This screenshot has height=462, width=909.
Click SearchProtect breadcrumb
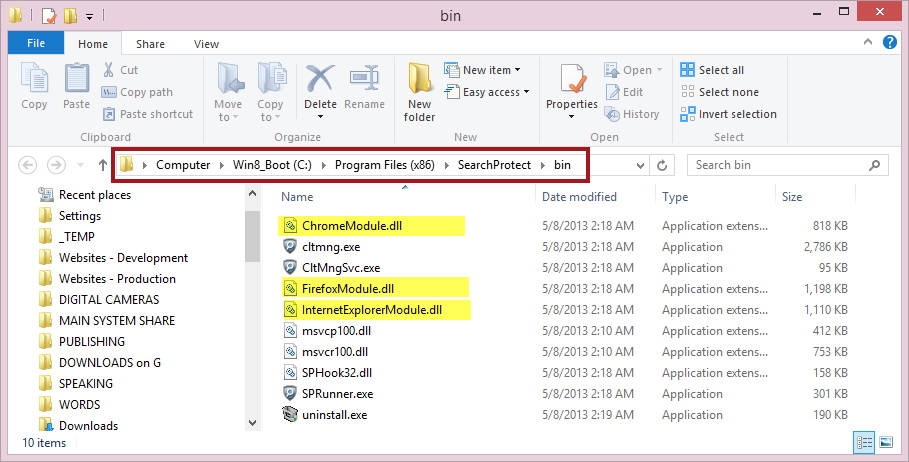pos(495,165)
